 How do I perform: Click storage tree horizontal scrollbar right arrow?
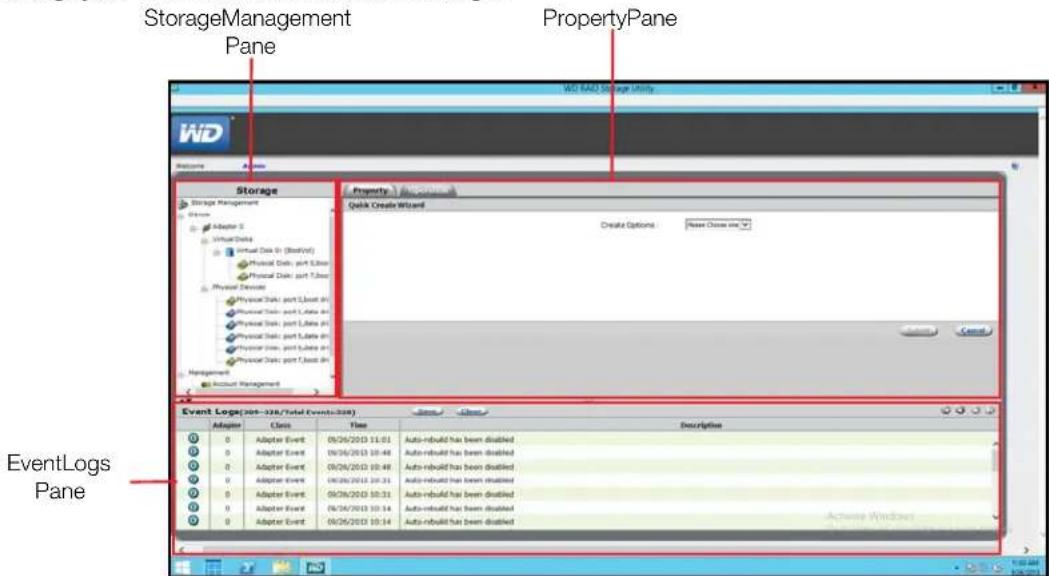click(x=316, y=391)
